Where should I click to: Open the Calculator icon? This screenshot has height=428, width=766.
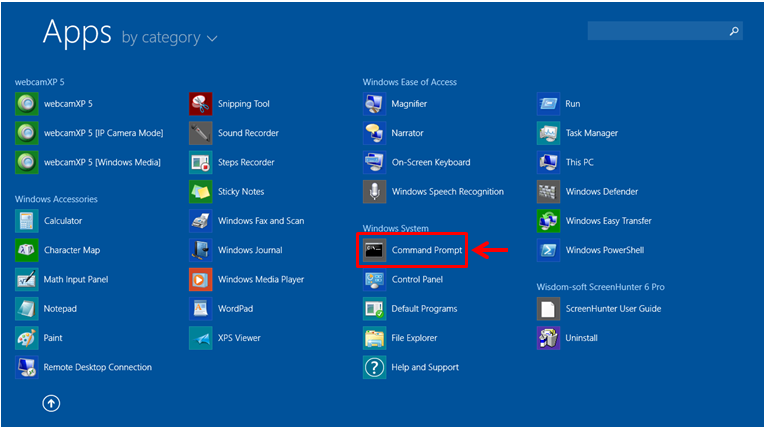coord(27,221)
